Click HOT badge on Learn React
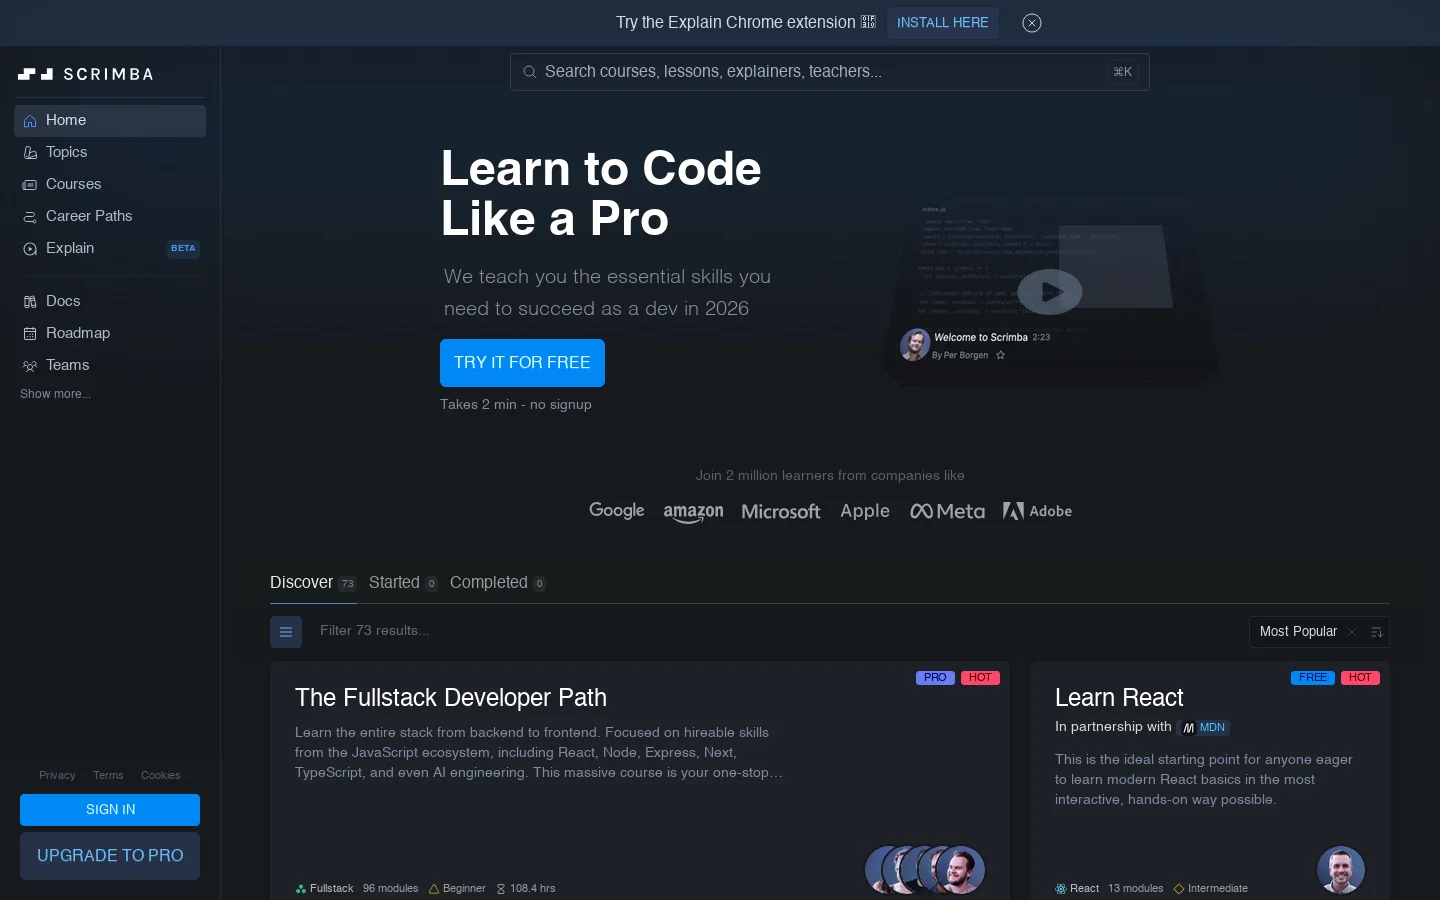Image resolution: width=1440 pixels, height=900 pixels. click(x=1360, y=678)
